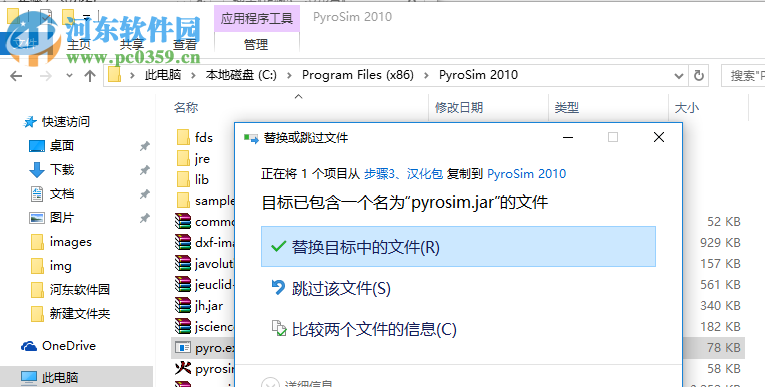Open 文档 in quick access
765x387 pixels.
point(62,193)
